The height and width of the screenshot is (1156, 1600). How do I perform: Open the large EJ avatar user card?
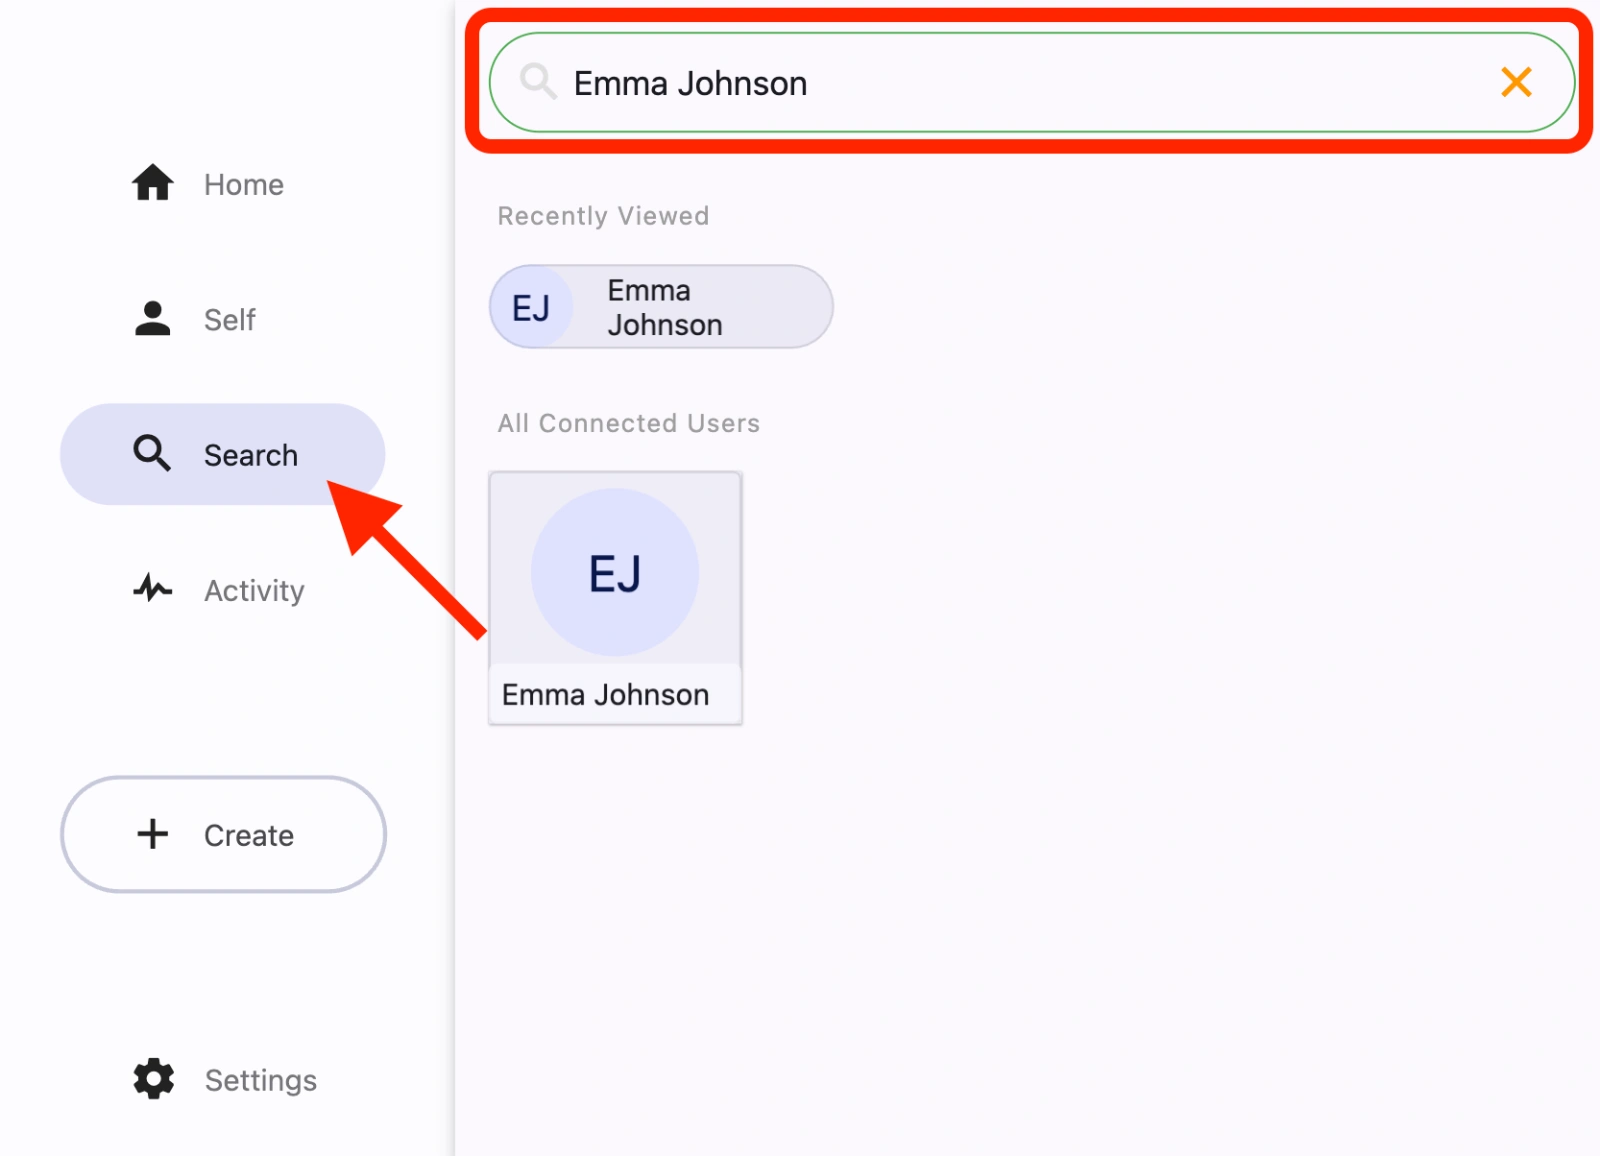click(615, 572)
